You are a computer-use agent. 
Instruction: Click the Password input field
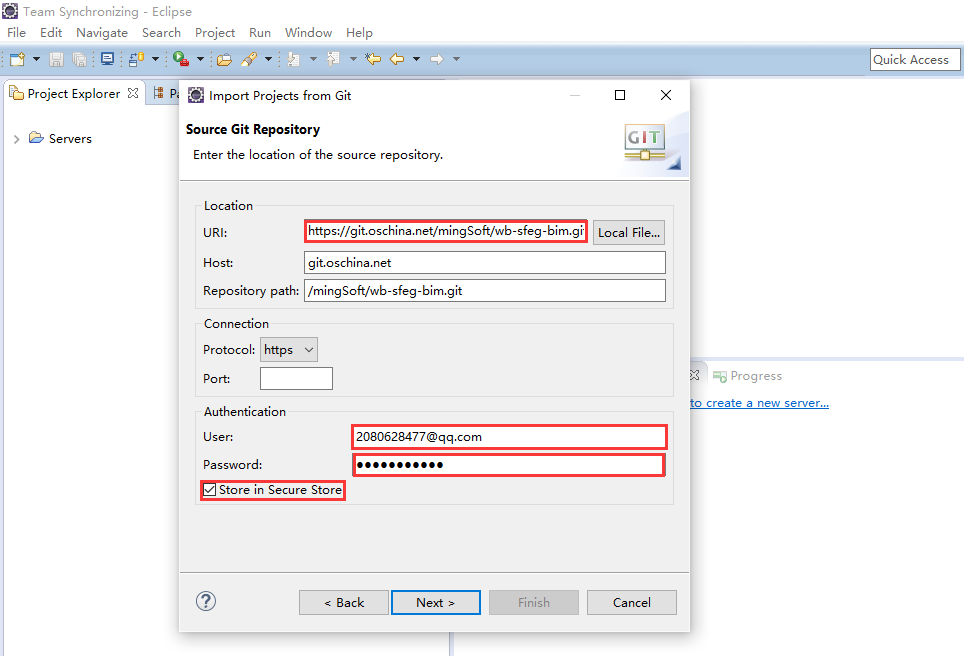[508, 465]
